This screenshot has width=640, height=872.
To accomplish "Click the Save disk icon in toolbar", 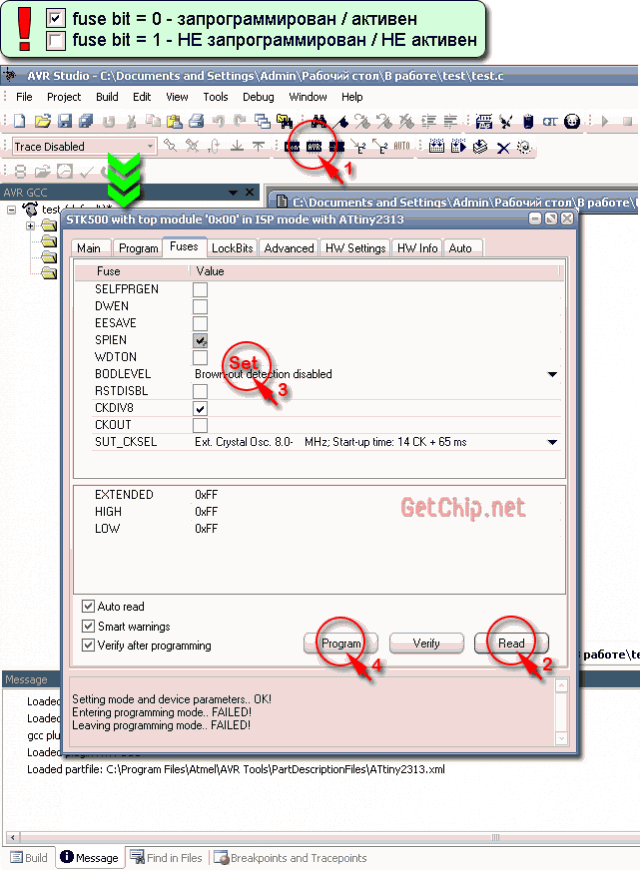I will click(64, 122).
